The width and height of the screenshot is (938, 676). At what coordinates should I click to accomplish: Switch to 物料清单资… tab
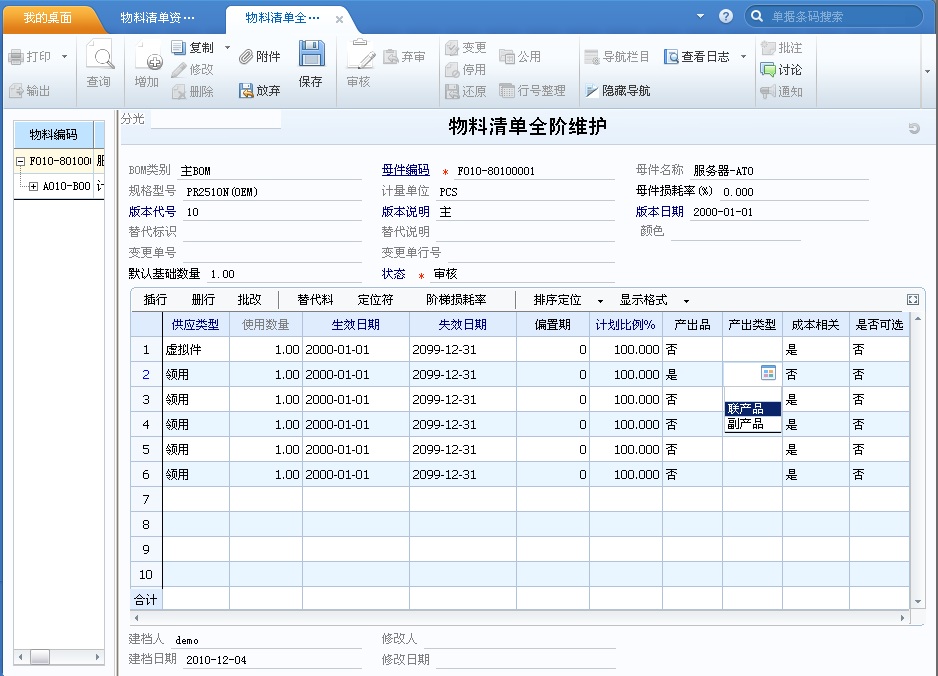(x=157, y=17)
